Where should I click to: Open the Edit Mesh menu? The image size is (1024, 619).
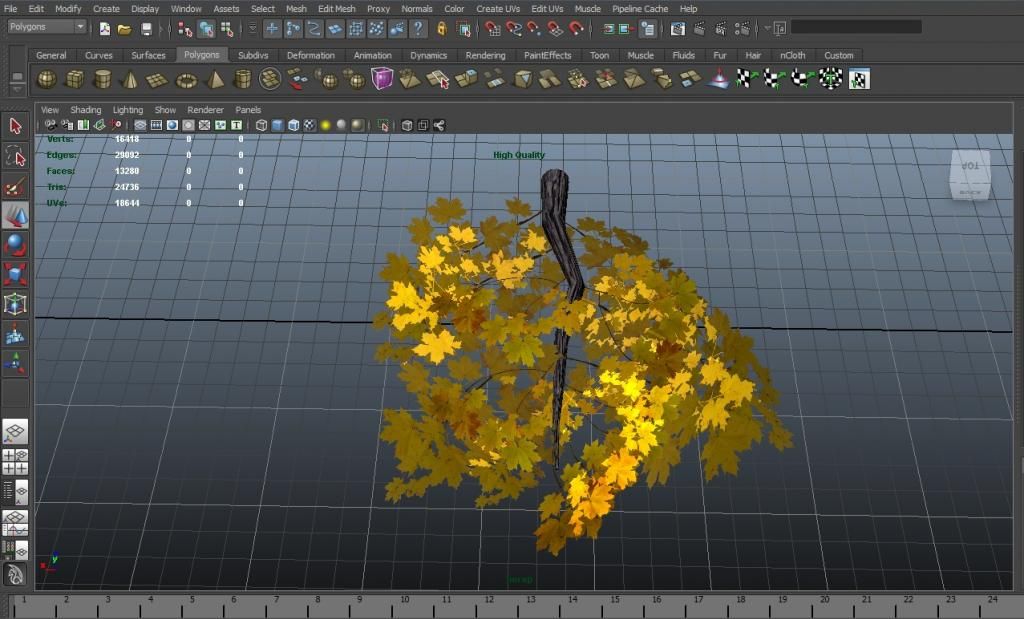336,9
